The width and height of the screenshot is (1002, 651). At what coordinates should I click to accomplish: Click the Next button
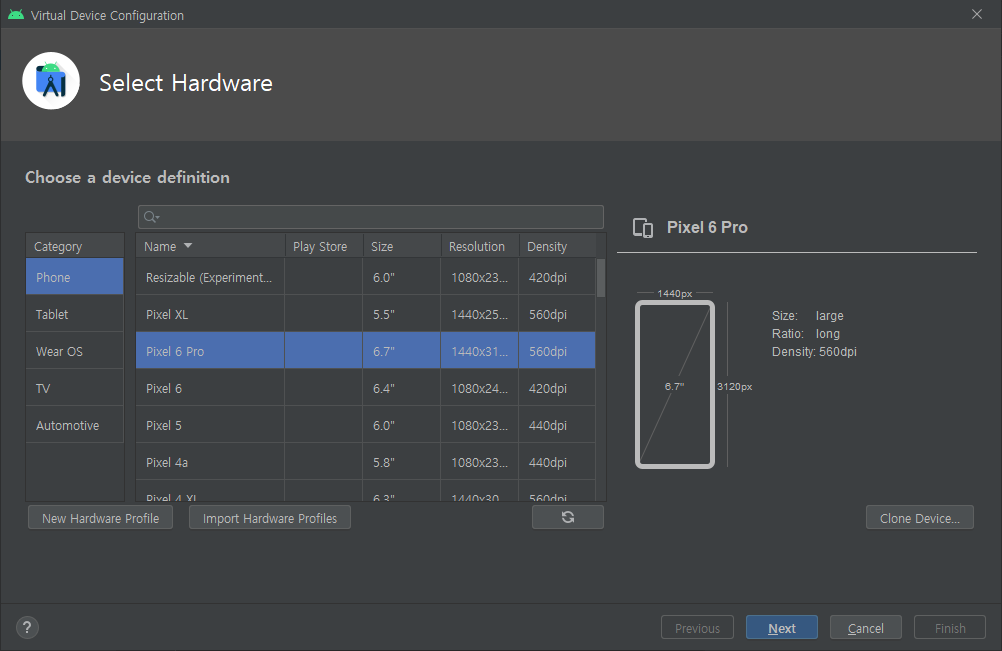coord(782,628)
